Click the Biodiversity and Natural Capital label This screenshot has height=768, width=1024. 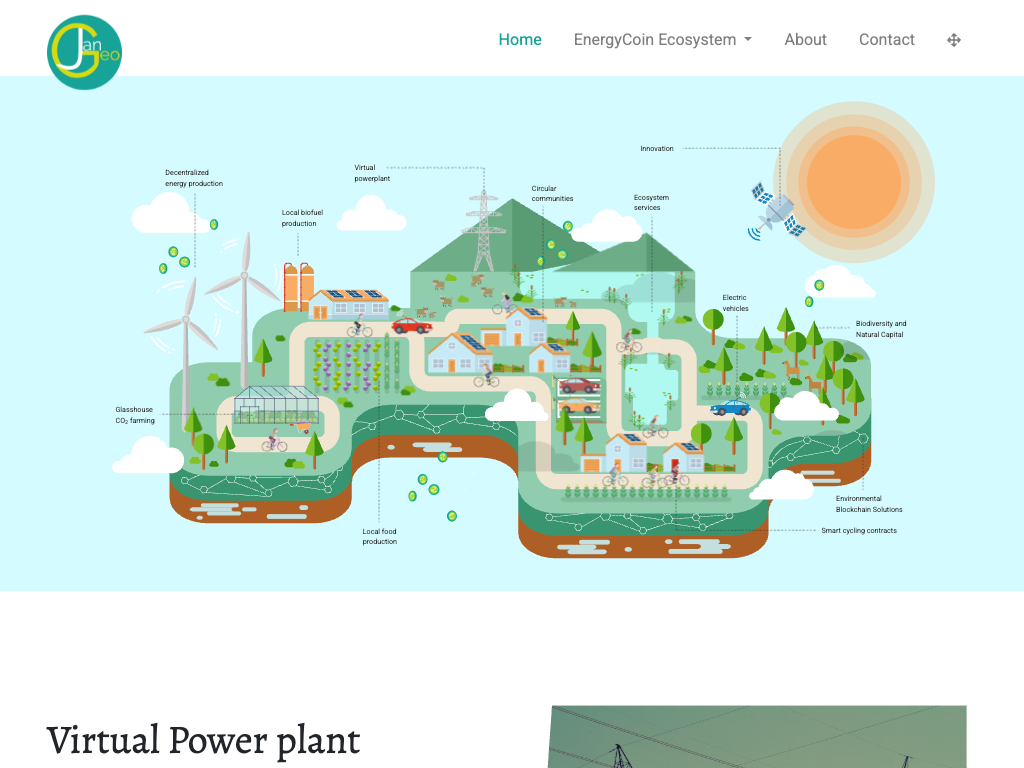tap(880, 329)
